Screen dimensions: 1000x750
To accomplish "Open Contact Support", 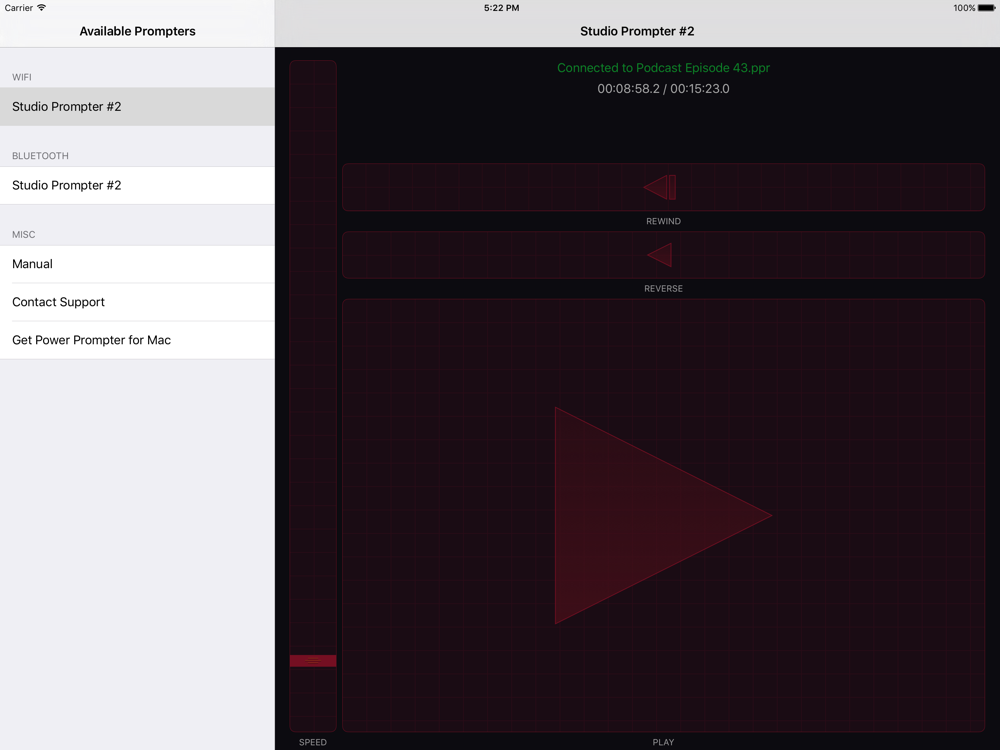I will coord(137,302).
